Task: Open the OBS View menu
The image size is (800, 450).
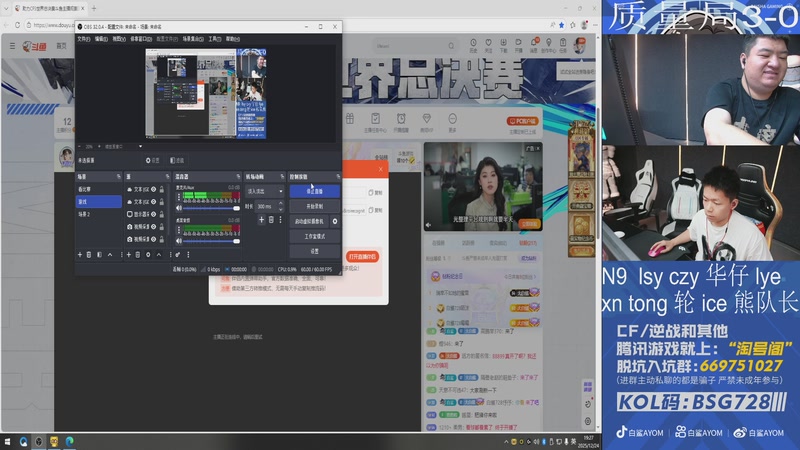Action: coord(119,39)
